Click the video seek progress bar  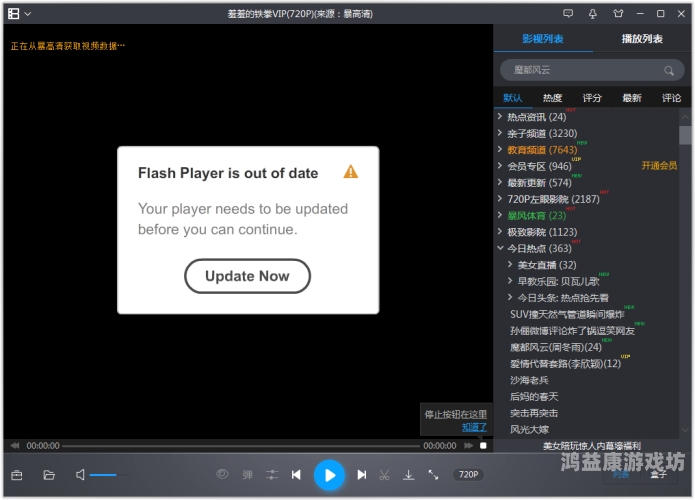pos(241,446)
